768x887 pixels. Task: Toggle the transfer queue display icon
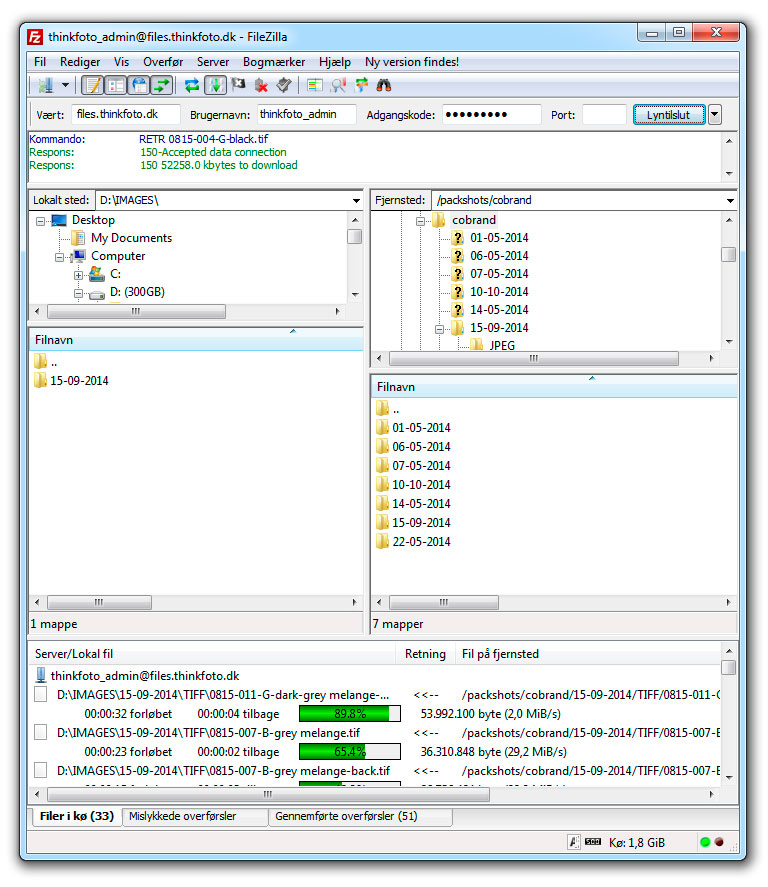point(161,85)
